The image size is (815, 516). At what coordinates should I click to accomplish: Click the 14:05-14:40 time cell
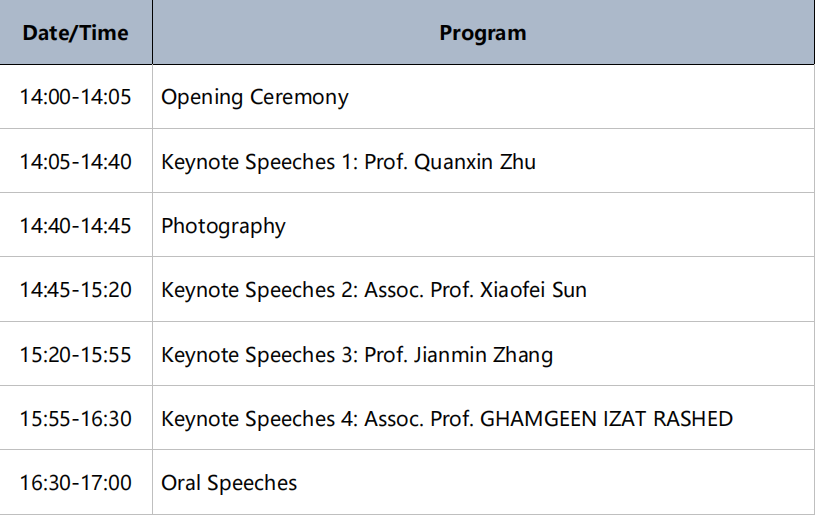tap(75, 162)
